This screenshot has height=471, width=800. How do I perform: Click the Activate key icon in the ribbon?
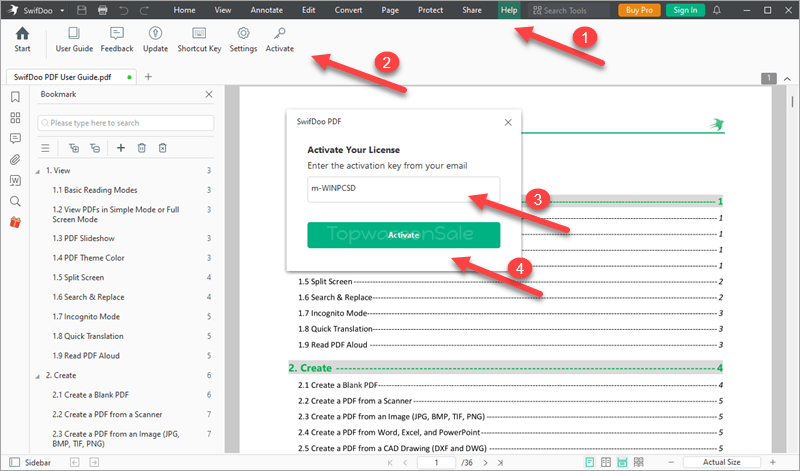(x=280, y=34)
